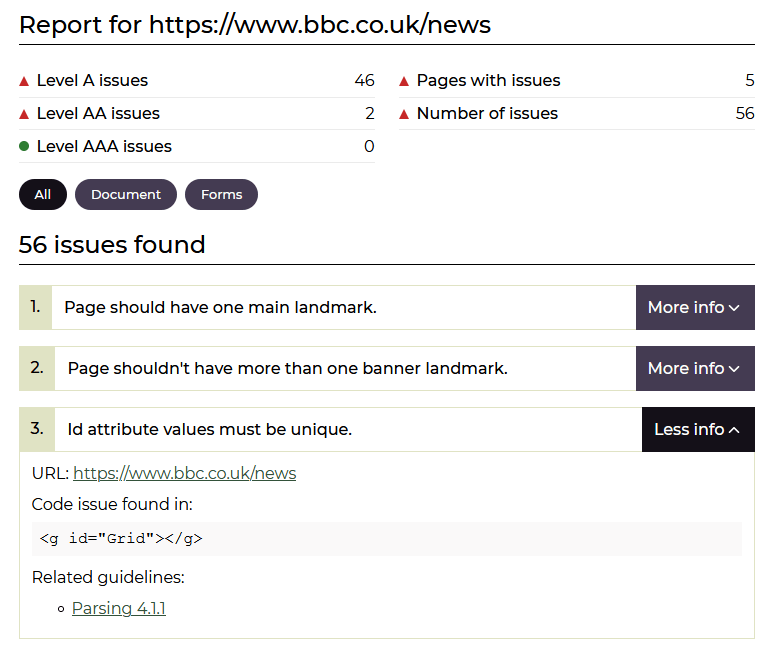
Task: Click the Level AAA count value 0
Action: click(x=369, y=146)
